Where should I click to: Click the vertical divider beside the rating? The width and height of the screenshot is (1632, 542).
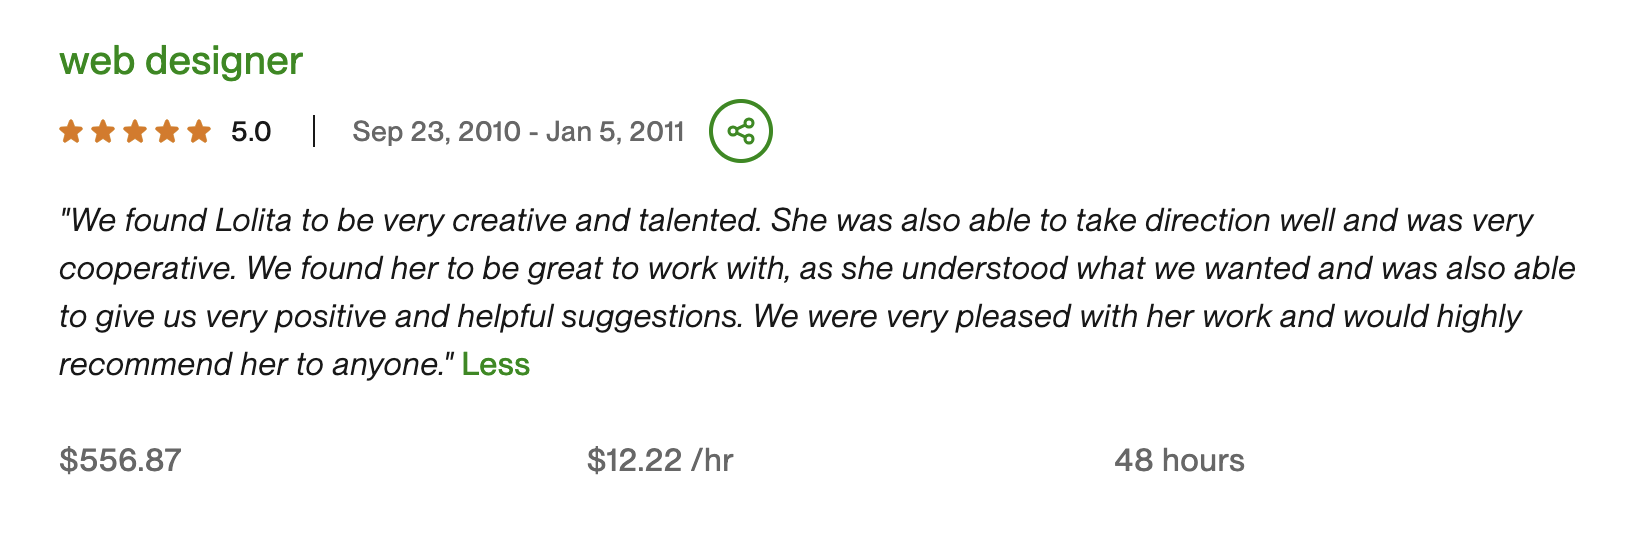pos(314,131)
